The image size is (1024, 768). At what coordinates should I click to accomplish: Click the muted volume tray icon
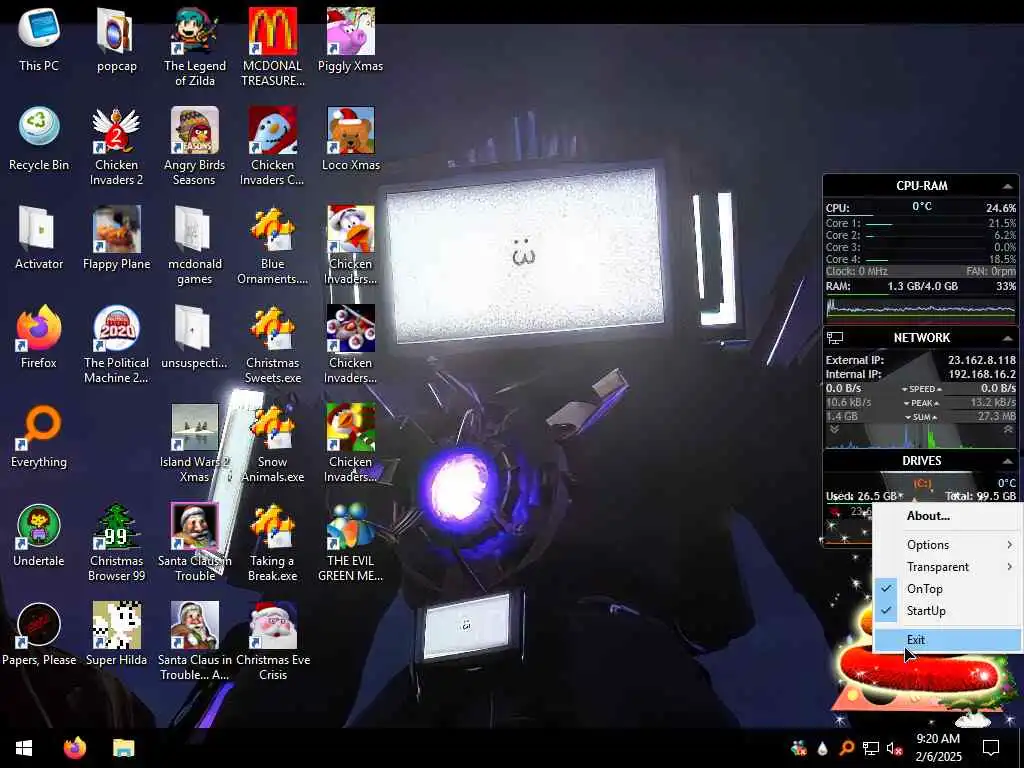(x=894, y=748)
